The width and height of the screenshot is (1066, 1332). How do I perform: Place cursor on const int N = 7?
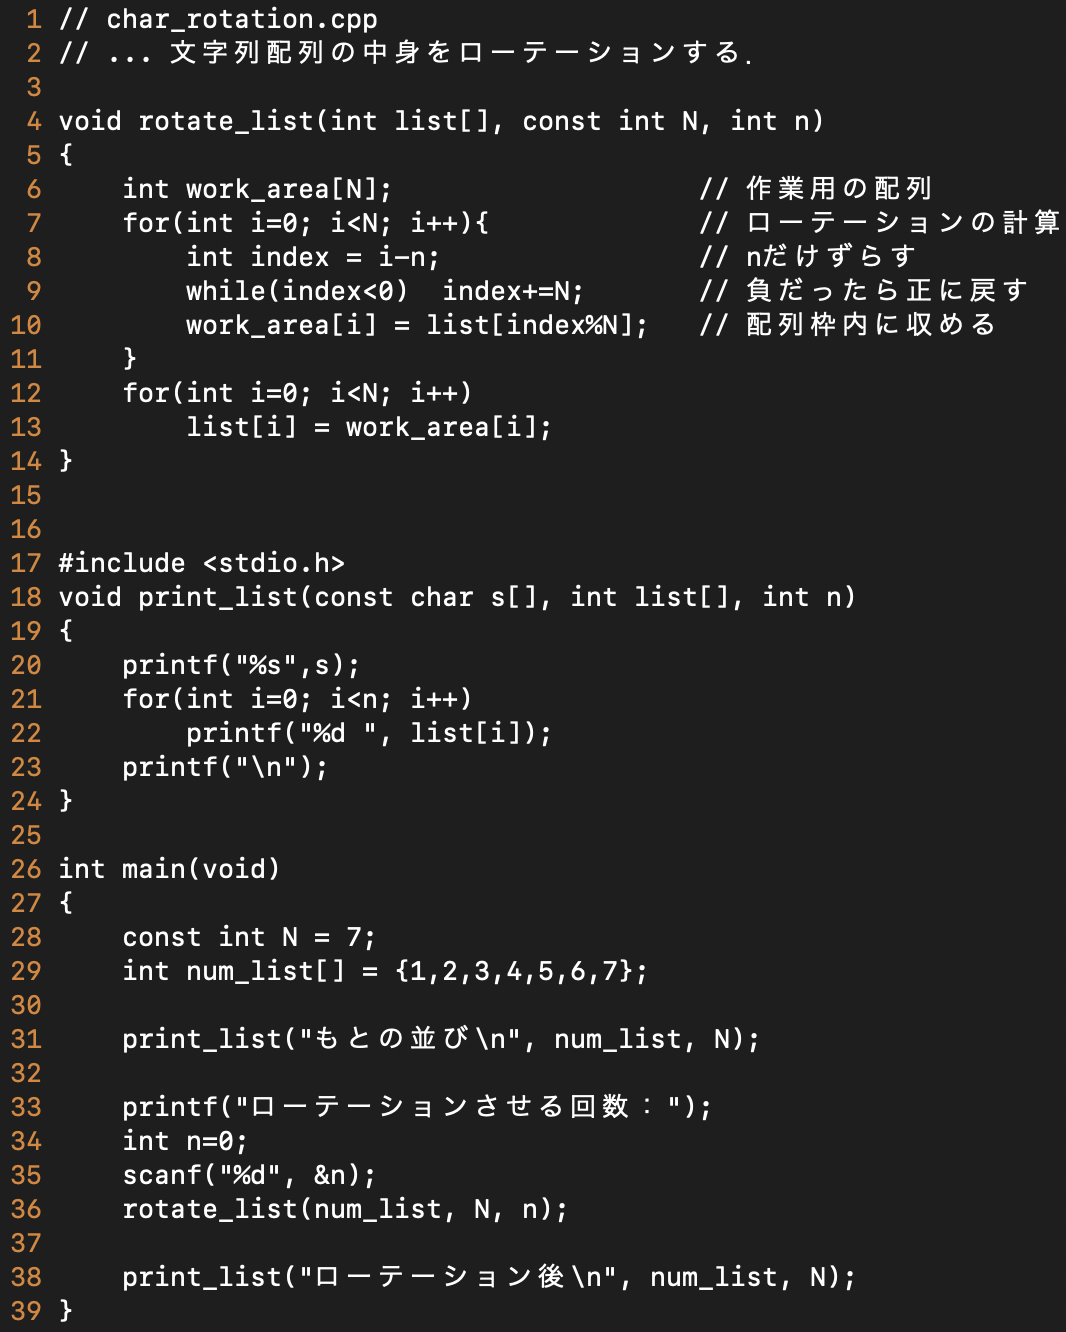[x=249, y=937]
